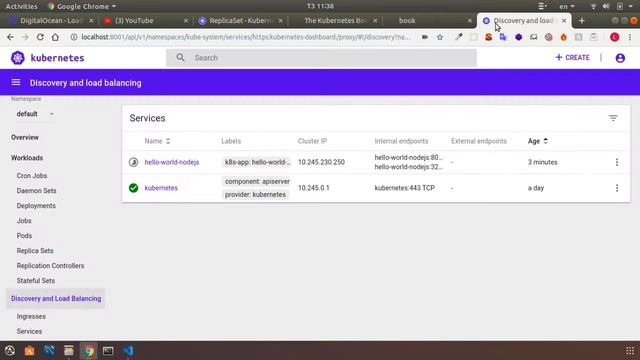Click the CREATE button
This screenshot has width=640, height=360.
[x=572, y=58]
